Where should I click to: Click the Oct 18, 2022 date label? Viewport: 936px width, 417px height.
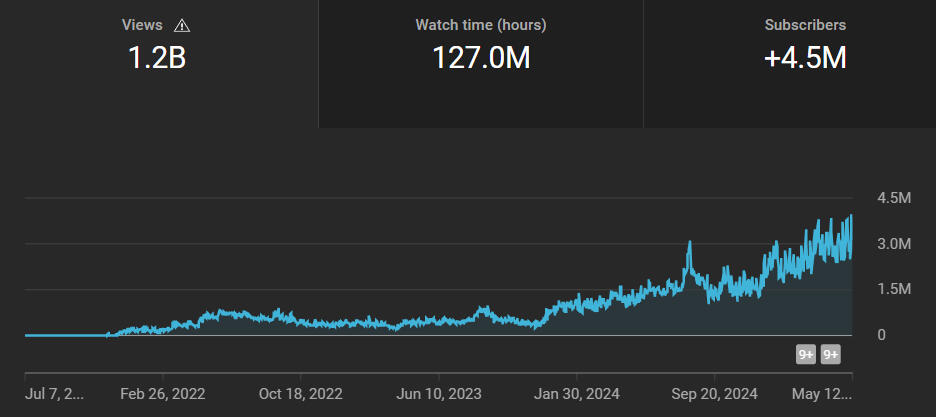[301, 393]
